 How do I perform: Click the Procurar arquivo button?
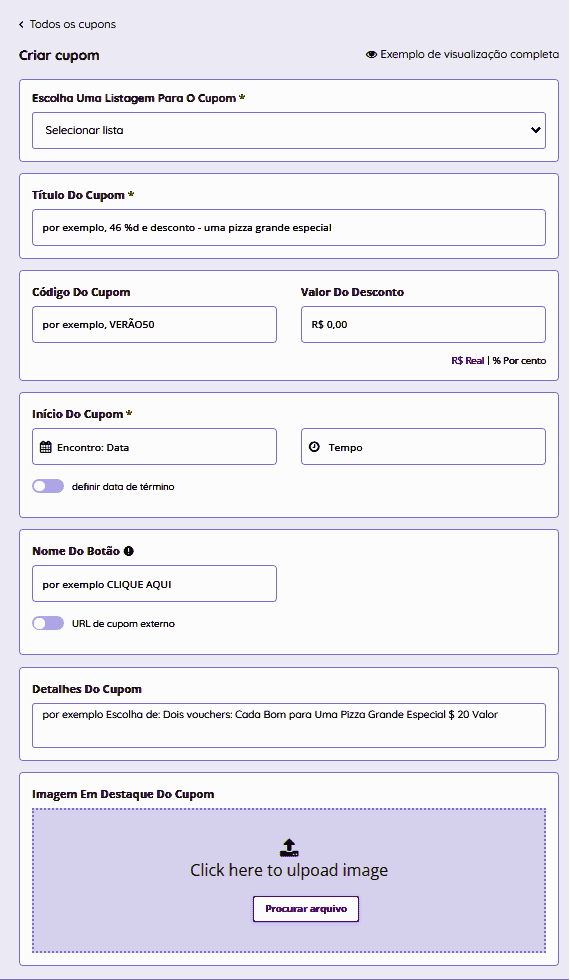[306, 909]
